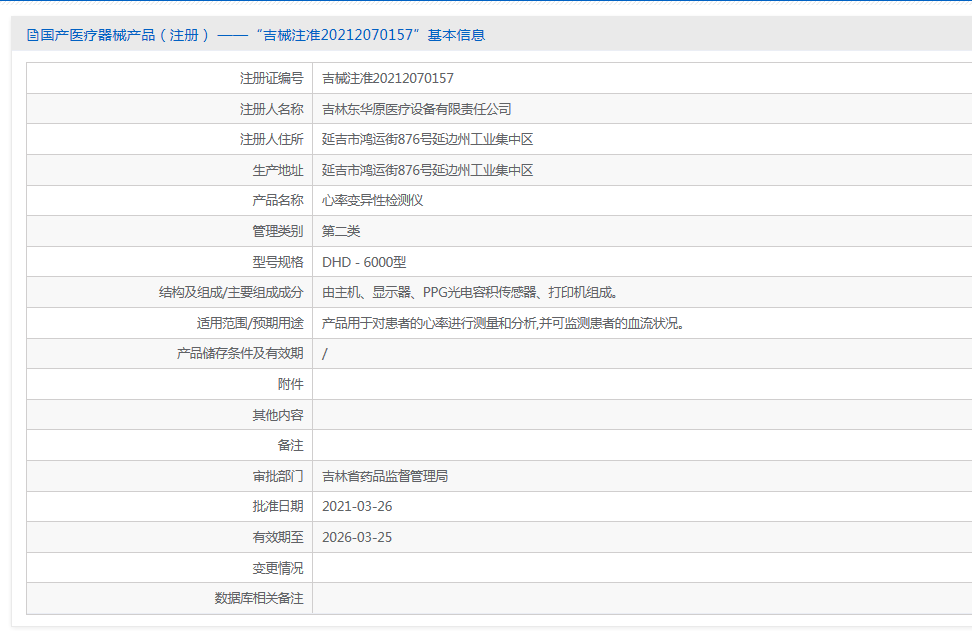
Task: Click the 生产地址 row value
Action: (430, 169)
